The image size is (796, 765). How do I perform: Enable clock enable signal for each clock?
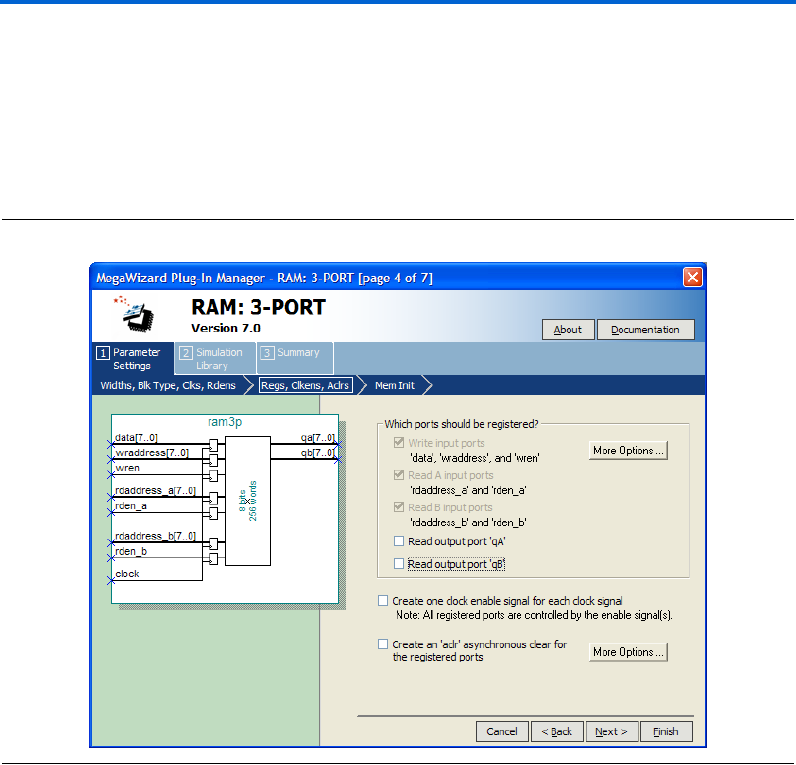click(x=383, y=601)
